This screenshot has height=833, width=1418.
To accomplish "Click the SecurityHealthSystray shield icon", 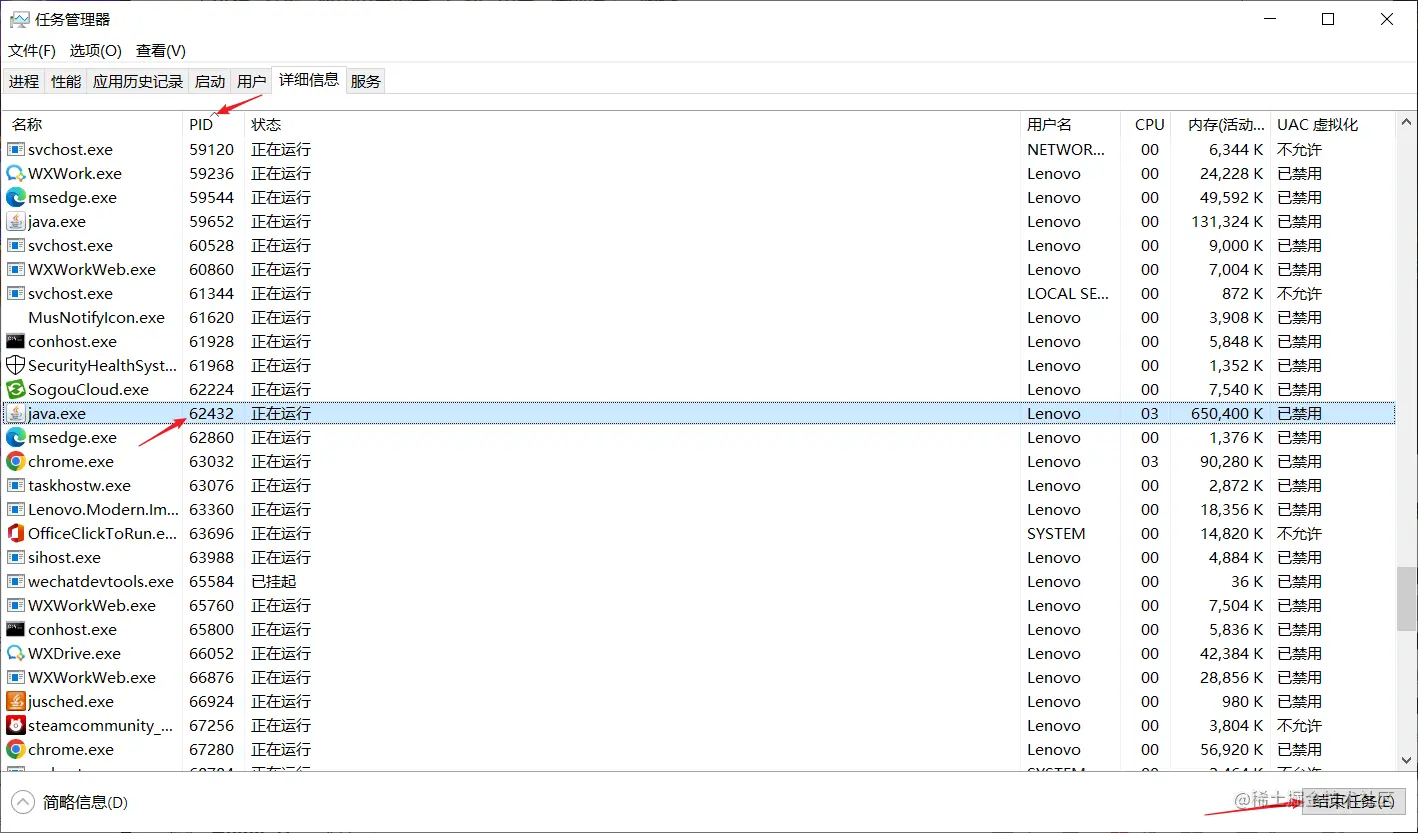I will 15,365.
